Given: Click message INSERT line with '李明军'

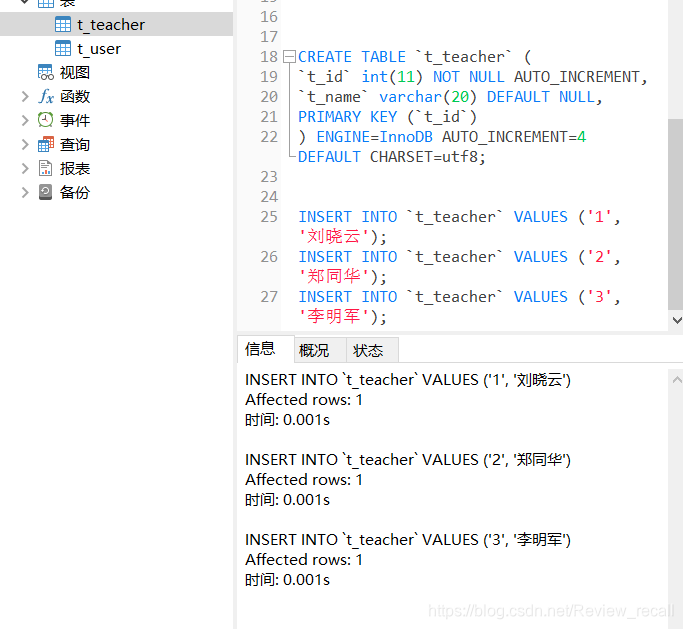Looking at the screenshot, I should click(408, 540).
